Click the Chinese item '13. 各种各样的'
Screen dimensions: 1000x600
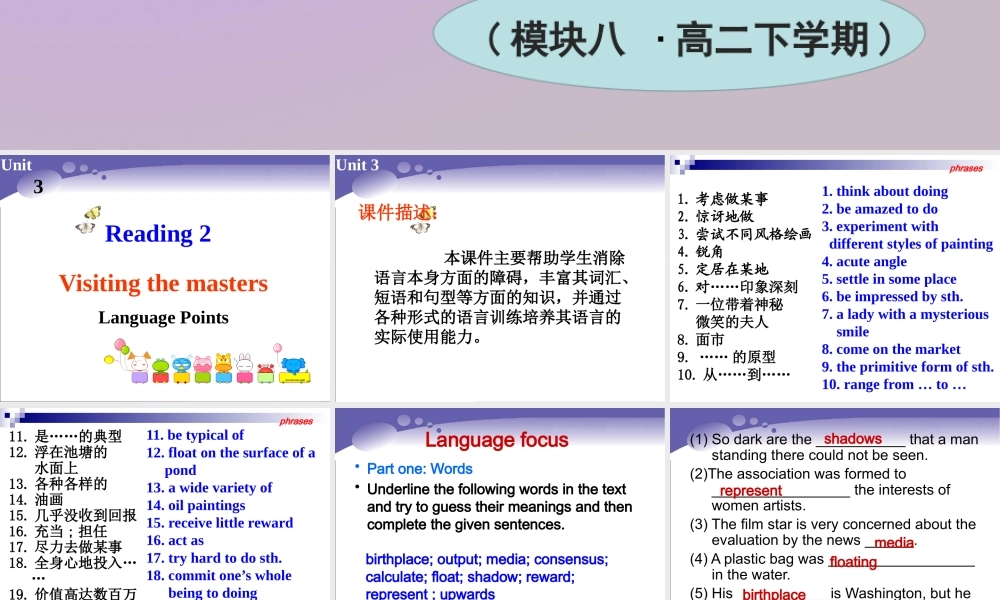point(58,484)
